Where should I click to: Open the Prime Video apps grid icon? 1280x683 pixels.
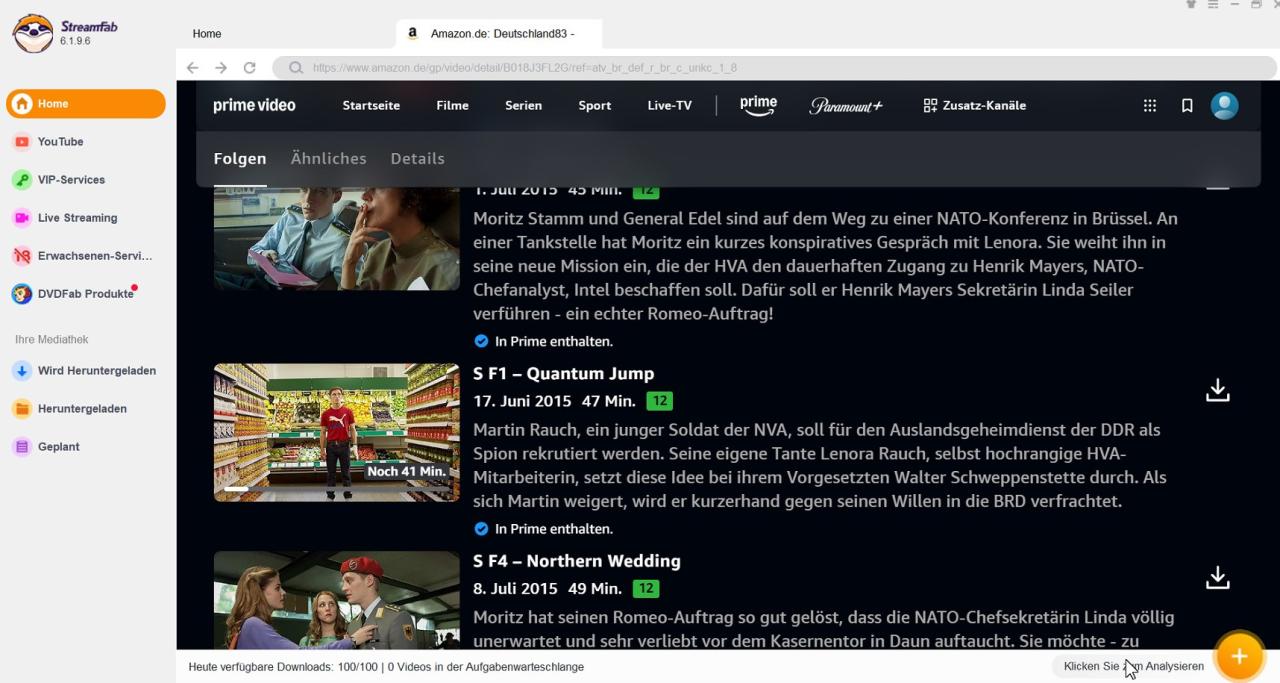point(1150,106)
